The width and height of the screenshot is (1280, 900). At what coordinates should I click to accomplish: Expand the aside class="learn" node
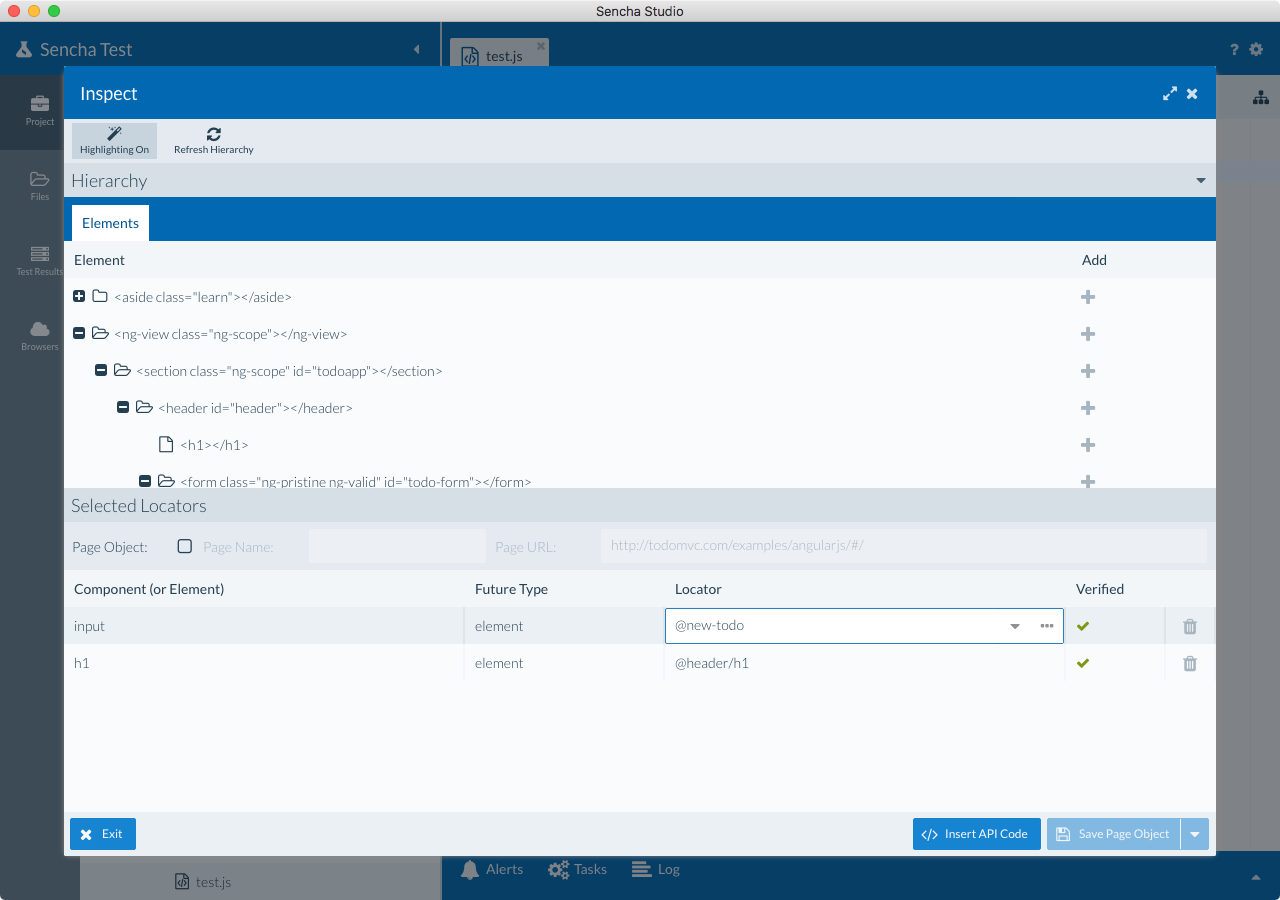point(79,297)
